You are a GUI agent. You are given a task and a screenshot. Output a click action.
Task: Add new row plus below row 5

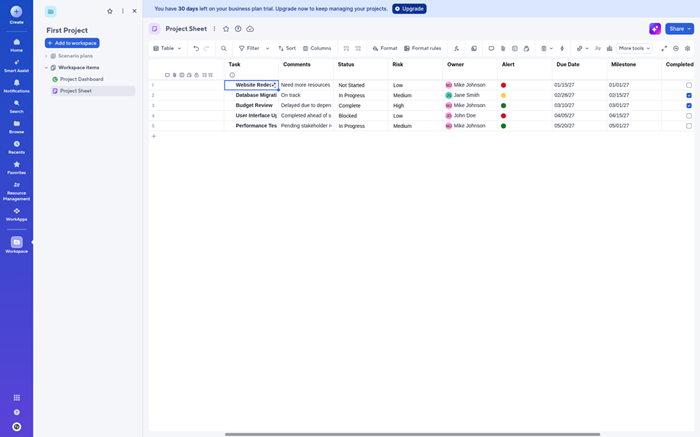coord(154,136)
